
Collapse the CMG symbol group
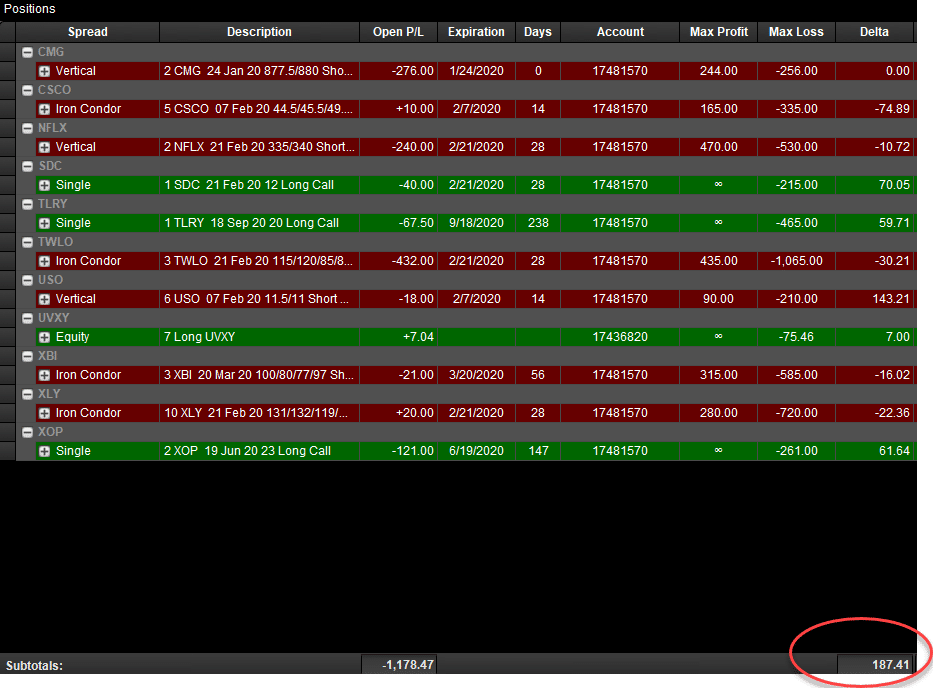coord(27,52)
